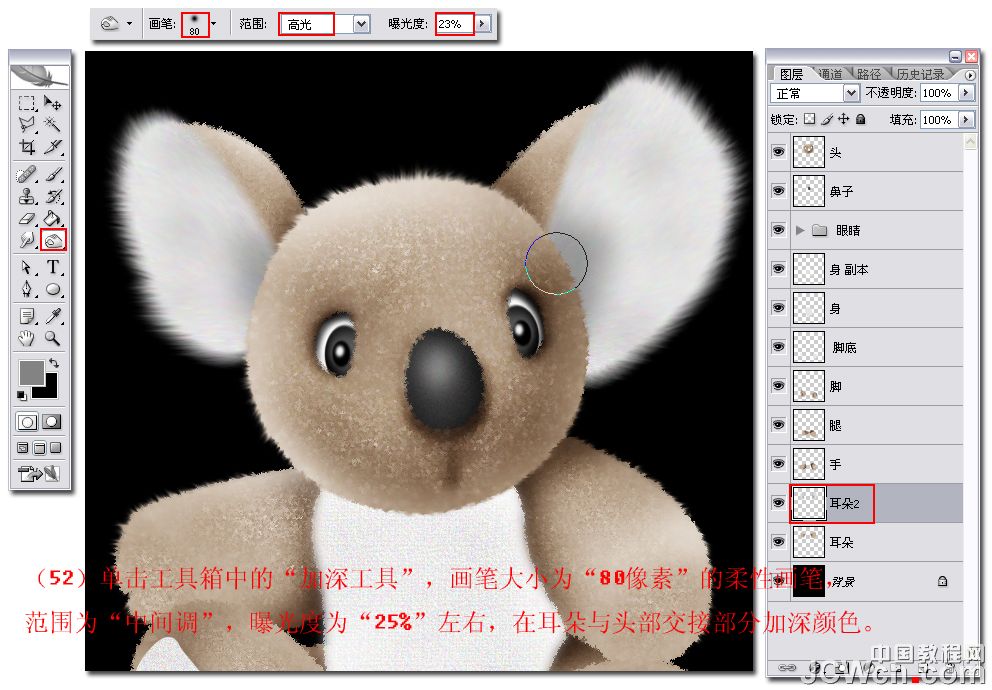Hide the 脚底 layer

[778, 347]
